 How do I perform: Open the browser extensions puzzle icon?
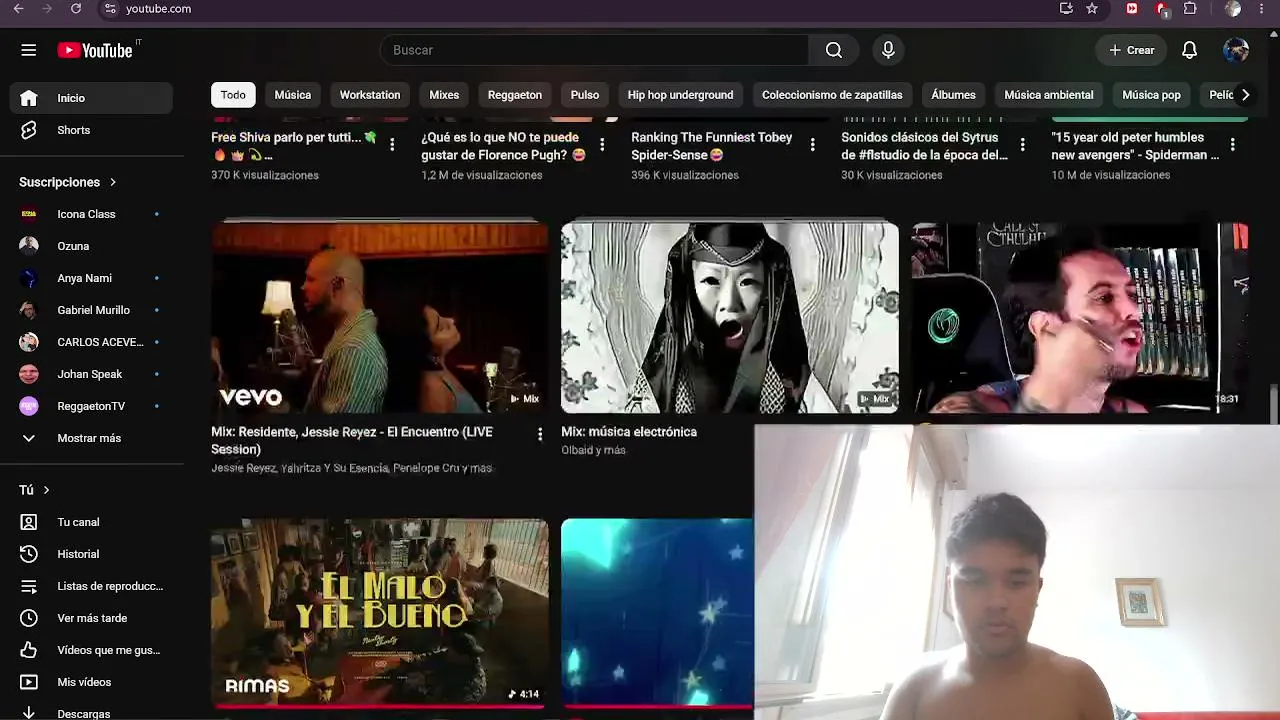tap(1190, 9)
